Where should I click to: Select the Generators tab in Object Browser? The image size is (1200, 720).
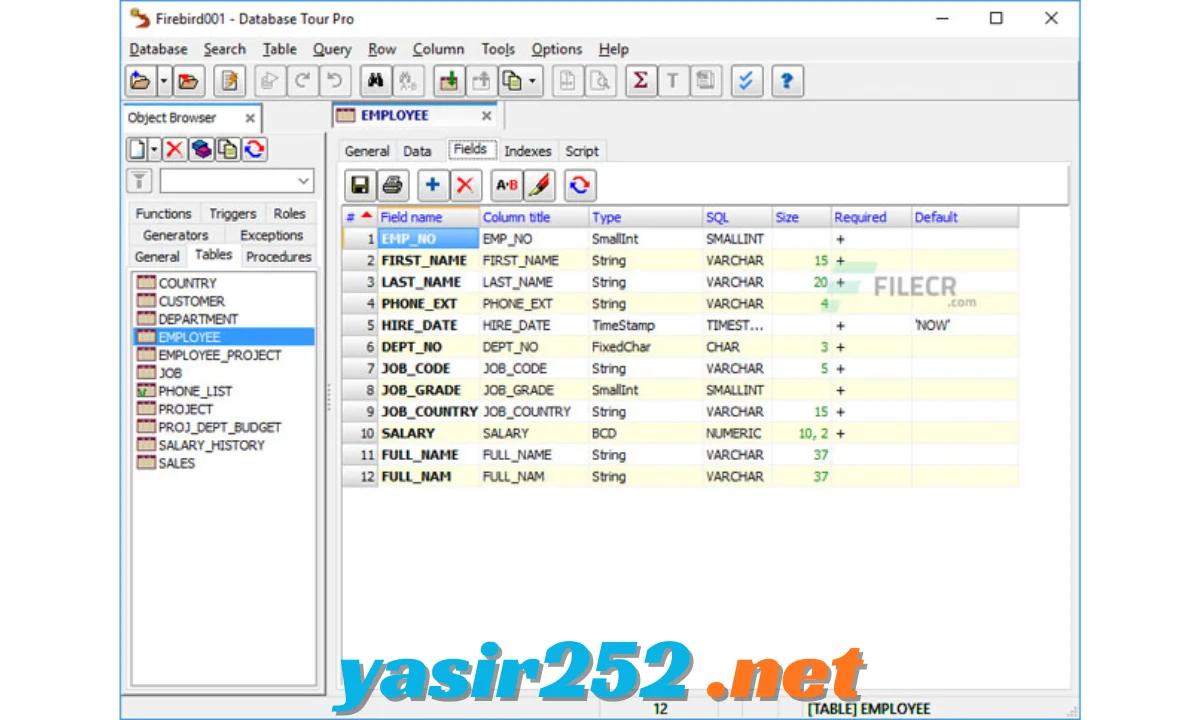tap(176, 235)
